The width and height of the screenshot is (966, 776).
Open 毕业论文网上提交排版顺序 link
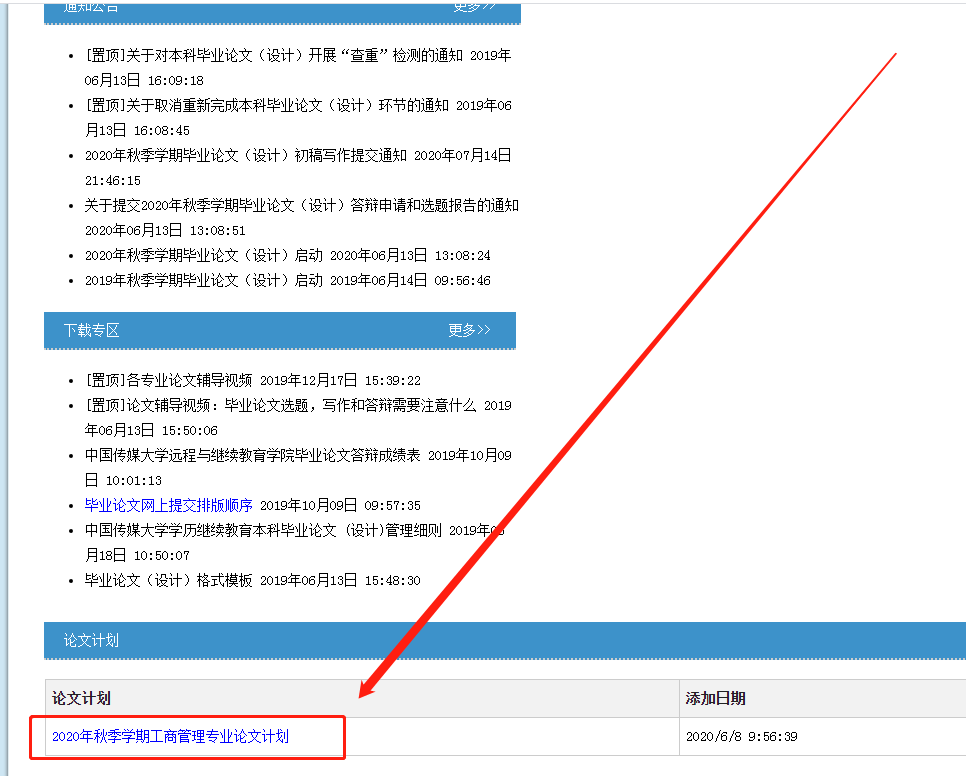(169, 505)
